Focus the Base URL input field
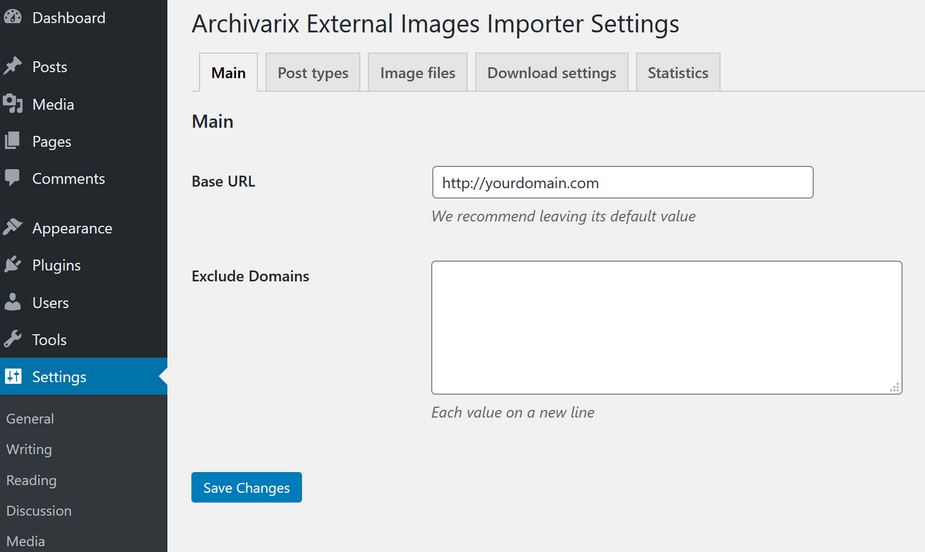 (x=622, y=182)
